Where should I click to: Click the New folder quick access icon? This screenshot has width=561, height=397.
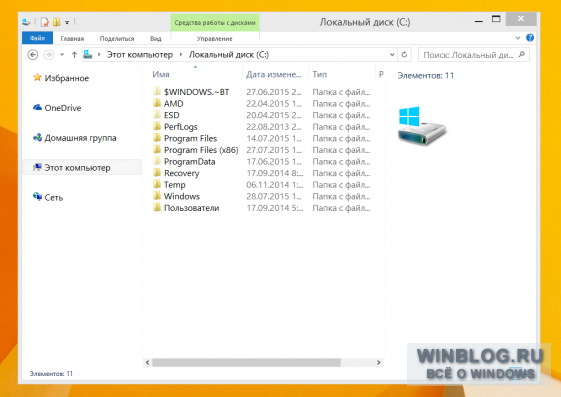tap(56, 22)
